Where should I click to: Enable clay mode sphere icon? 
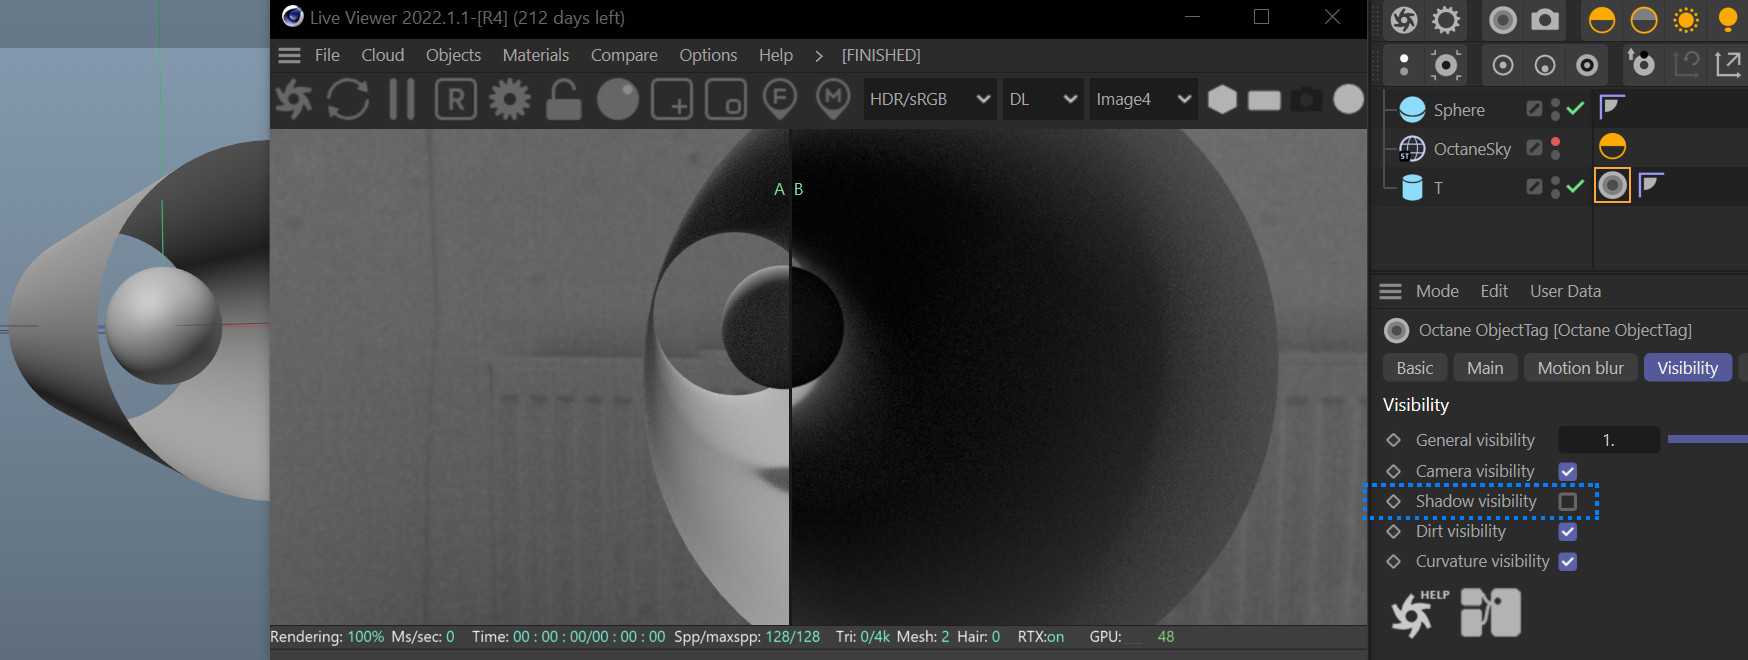tap(618, 99)
